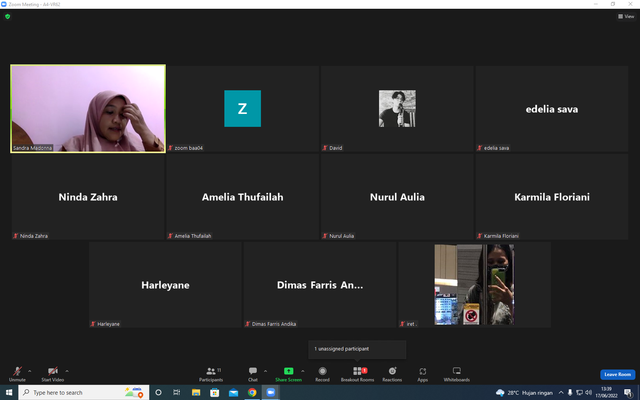640x400 pixels.
Task: Select the Karmila Floriani participant tile
Action: click(x=552, y=197)
